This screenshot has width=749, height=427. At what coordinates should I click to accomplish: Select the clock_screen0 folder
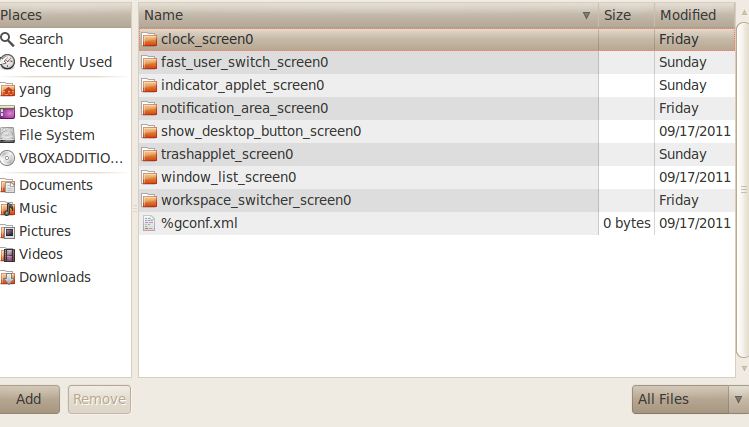point(437,39)
